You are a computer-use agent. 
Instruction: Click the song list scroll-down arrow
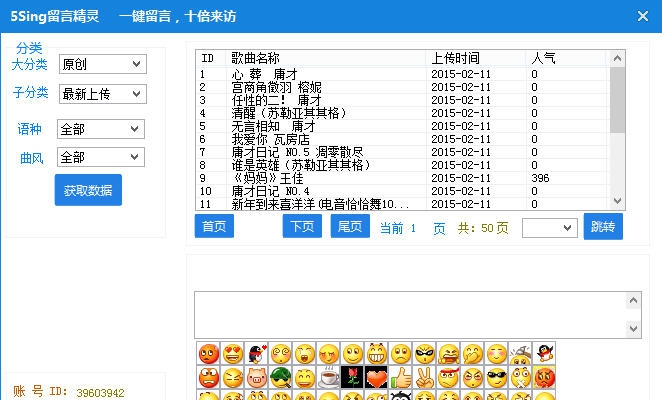point(617,201)
